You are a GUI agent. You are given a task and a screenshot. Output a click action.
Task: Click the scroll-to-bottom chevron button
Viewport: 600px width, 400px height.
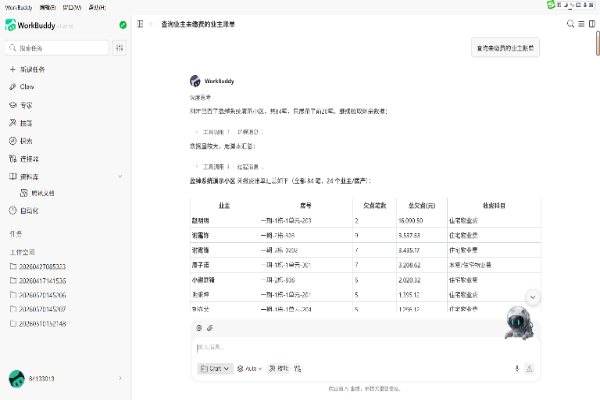pos(533,297)
